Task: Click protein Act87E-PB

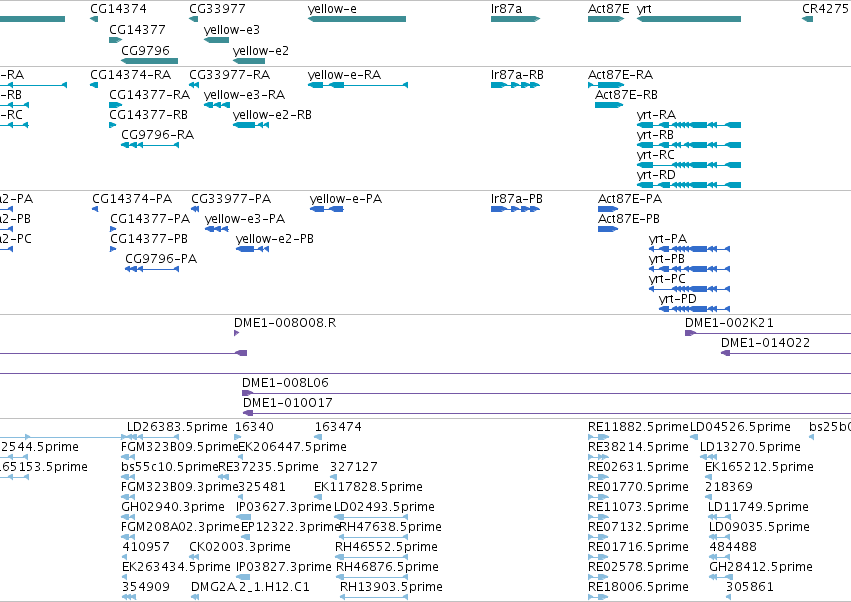Action: [628, 219]
